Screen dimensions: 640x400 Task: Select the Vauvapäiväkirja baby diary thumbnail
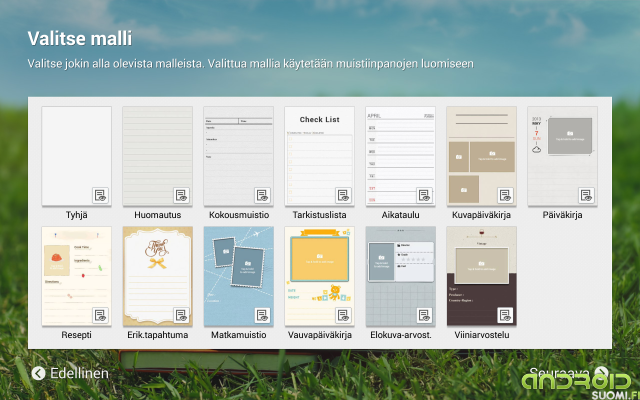[320, 276]
